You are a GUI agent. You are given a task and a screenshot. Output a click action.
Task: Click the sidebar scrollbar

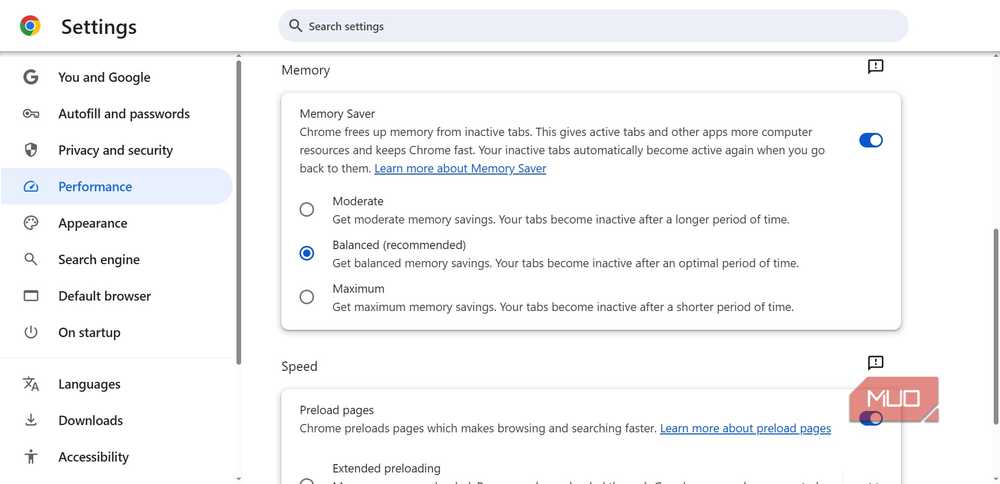pyautogui.click(x=239, y=212)
